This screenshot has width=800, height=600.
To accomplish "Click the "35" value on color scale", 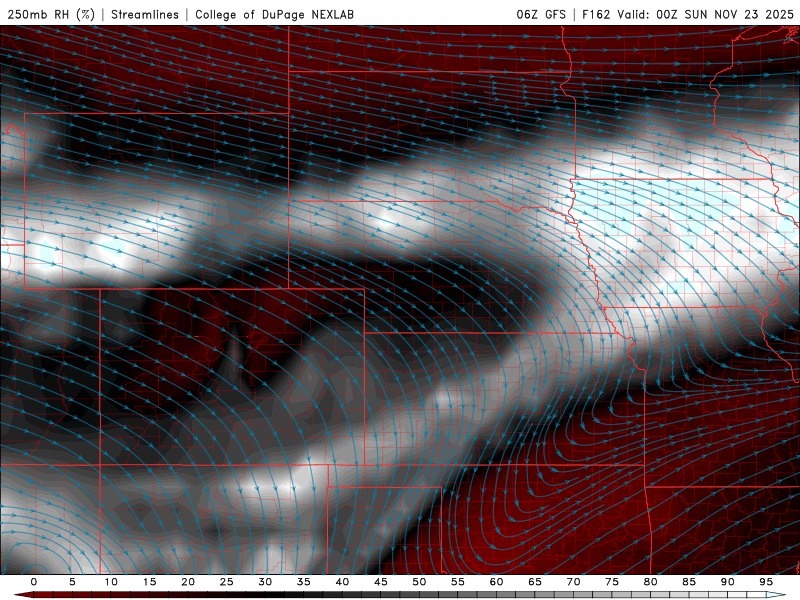I will [x=304, y=582].
